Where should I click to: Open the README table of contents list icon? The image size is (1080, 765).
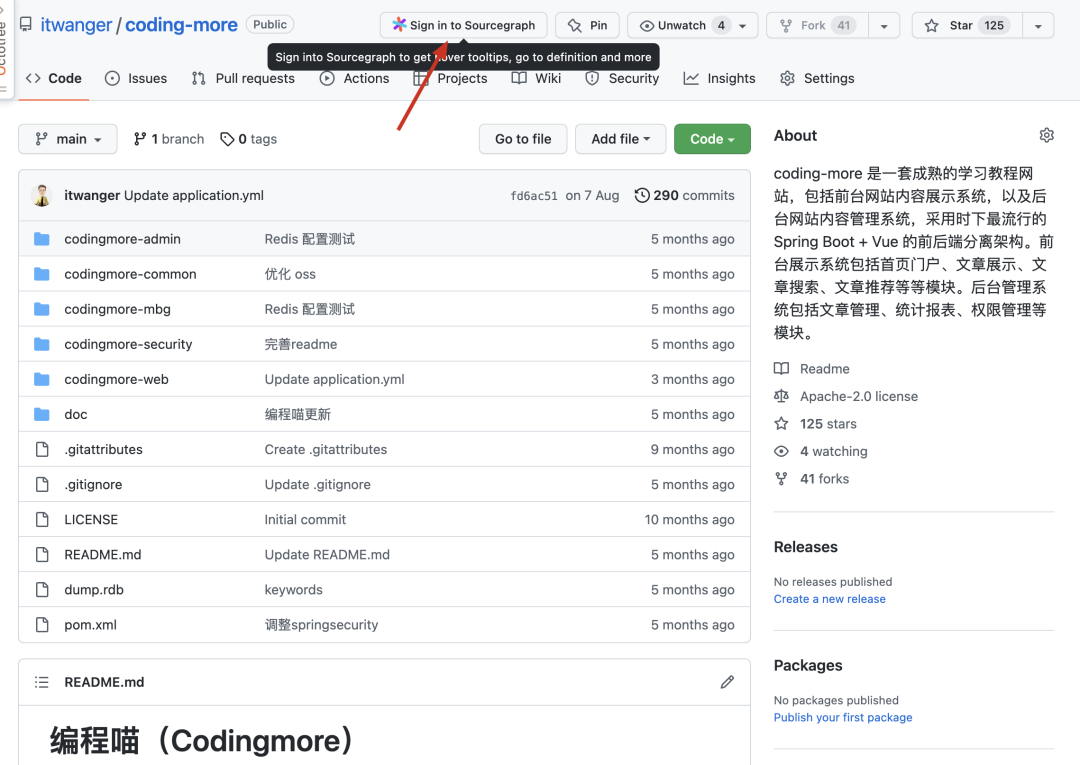click(41, 682)
